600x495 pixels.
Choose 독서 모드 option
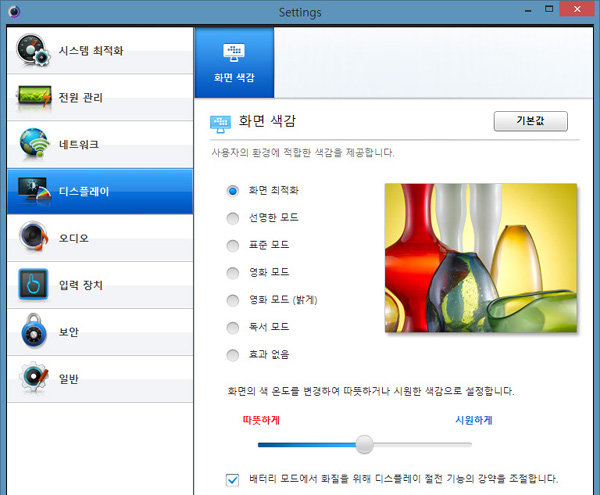(233, 327)
